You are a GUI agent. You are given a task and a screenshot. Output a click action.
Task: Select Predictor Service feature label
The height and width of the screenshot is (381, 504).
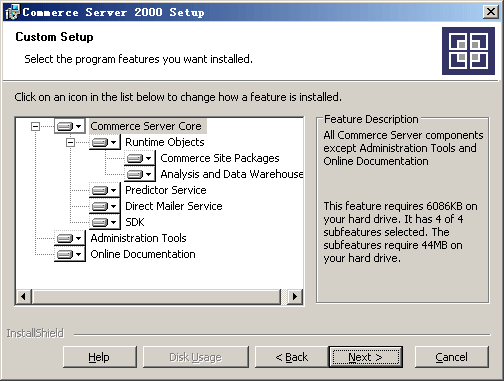[x=166, y=190]
